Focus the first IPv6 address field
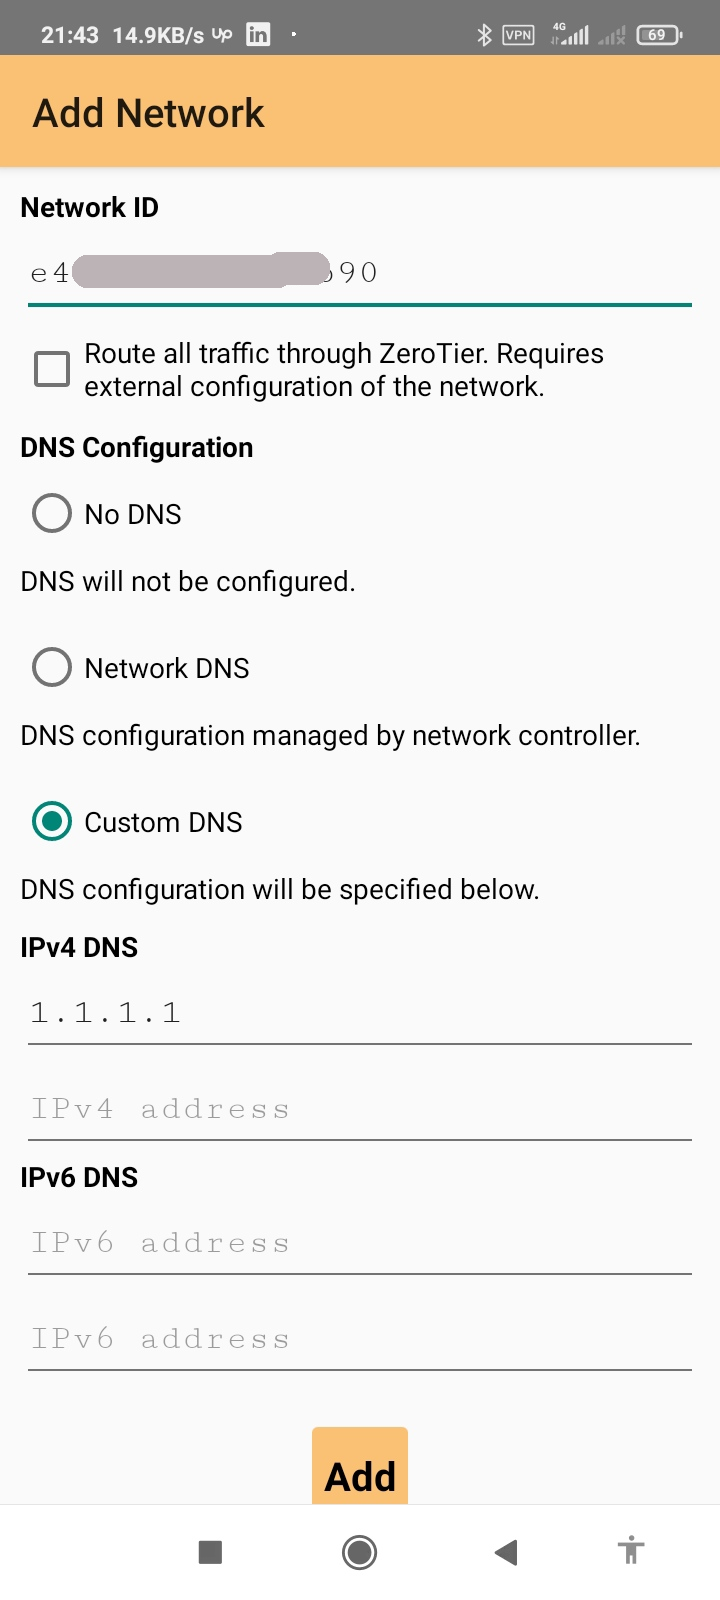 (360, 1243)
